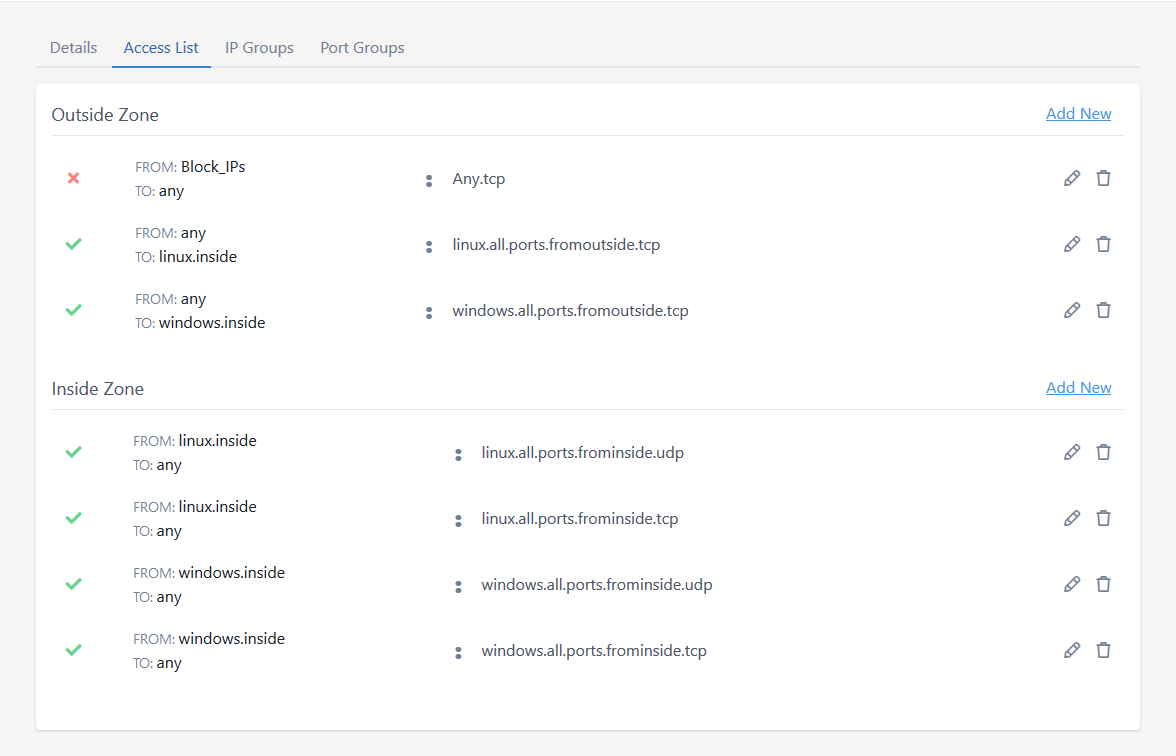The height and width of the screenshot is (756, 1176).
Task: Add New rule in Inside Zone
Action: pyautogui.click(x=1078, y=388)
